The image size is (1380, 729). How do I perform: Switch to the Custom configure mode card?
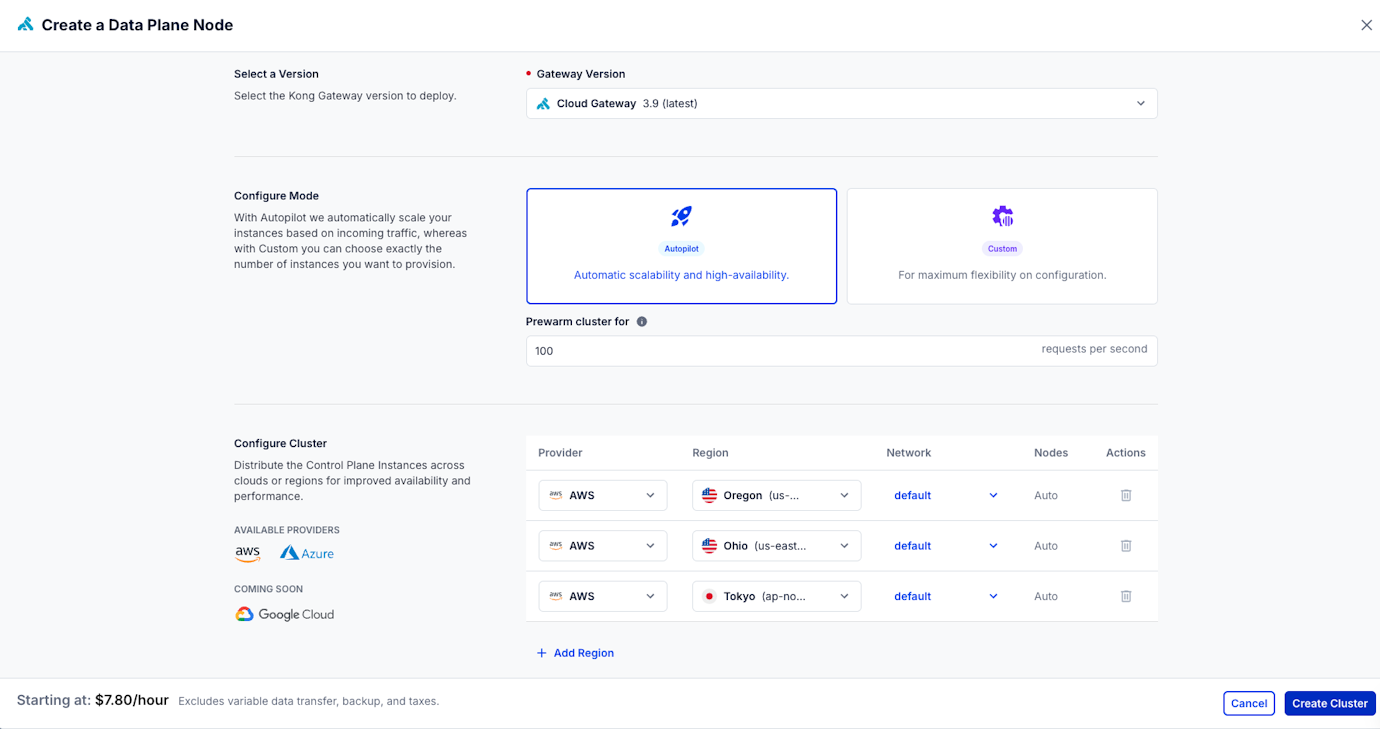coord(1002,245)
